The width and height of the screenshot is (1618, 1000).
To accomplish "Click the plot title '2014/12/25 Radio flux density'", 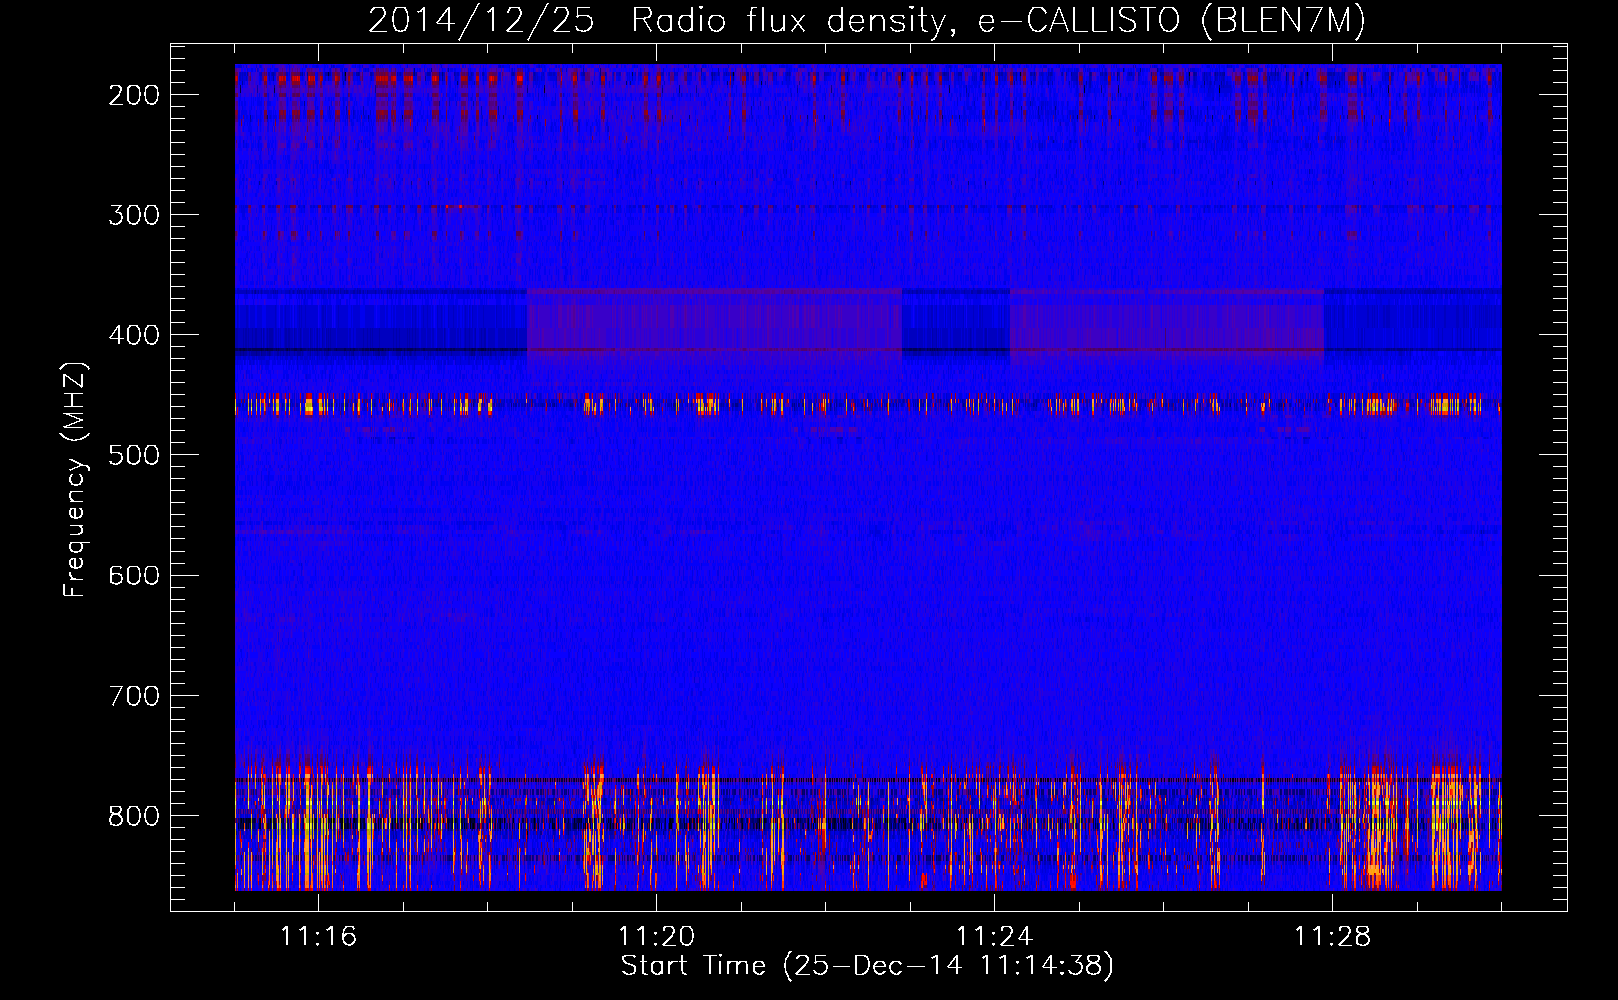I will tap(656, 21).
